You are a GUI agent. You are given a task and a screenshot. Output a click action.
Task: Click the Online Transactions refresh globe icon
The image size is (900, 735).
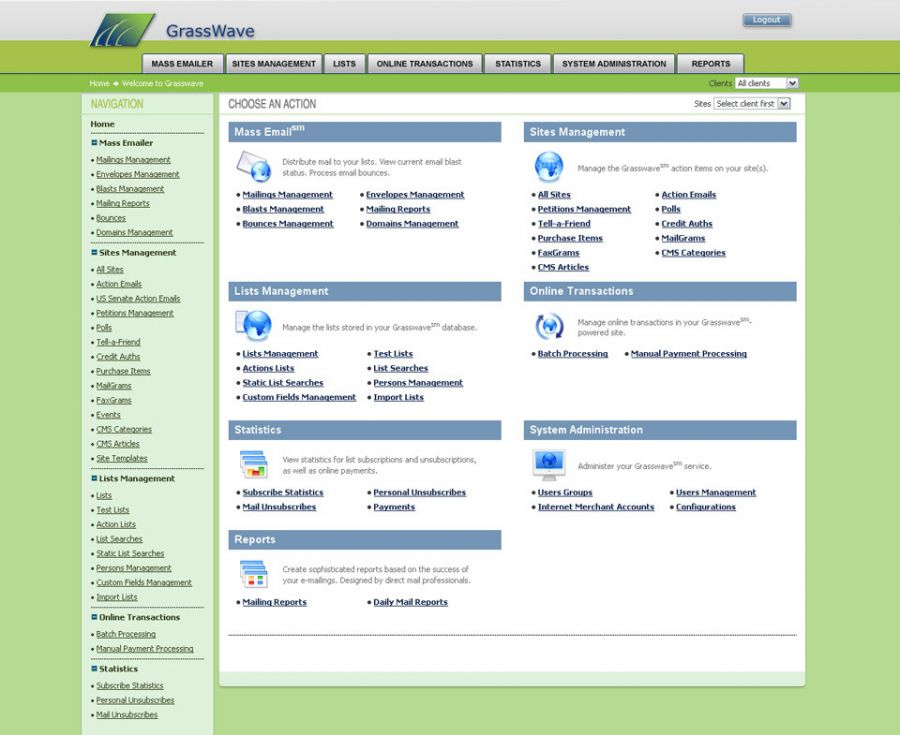pos(549,326)
